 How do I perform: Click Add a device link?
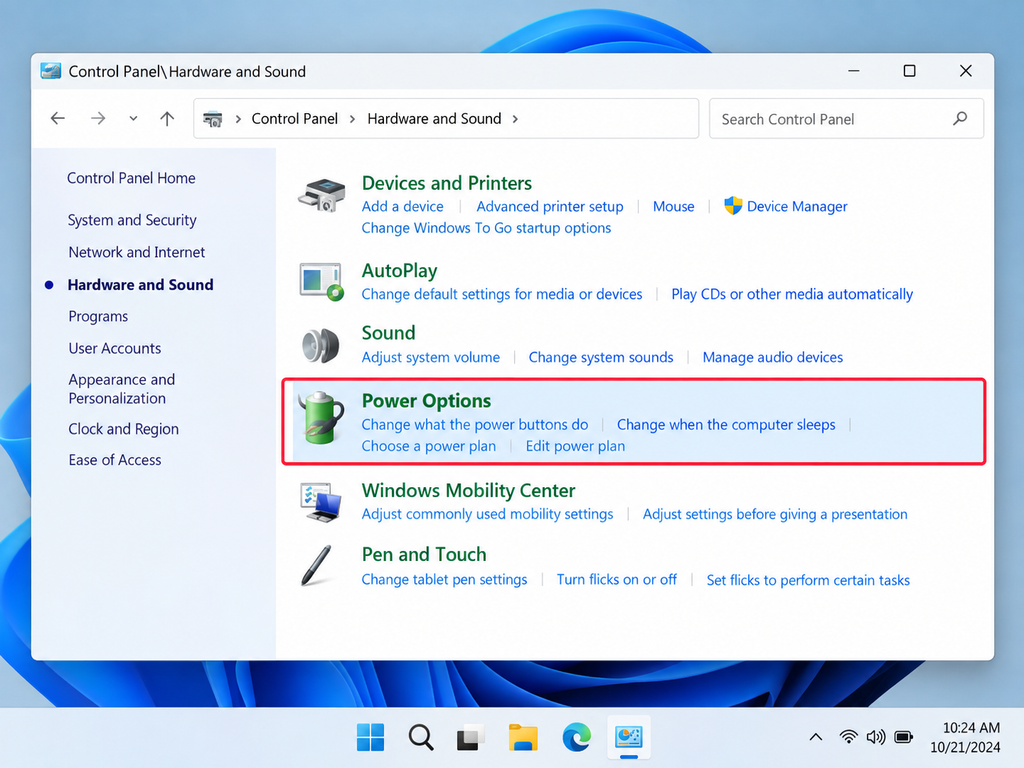pyautogui.click(x=402, y=206)
